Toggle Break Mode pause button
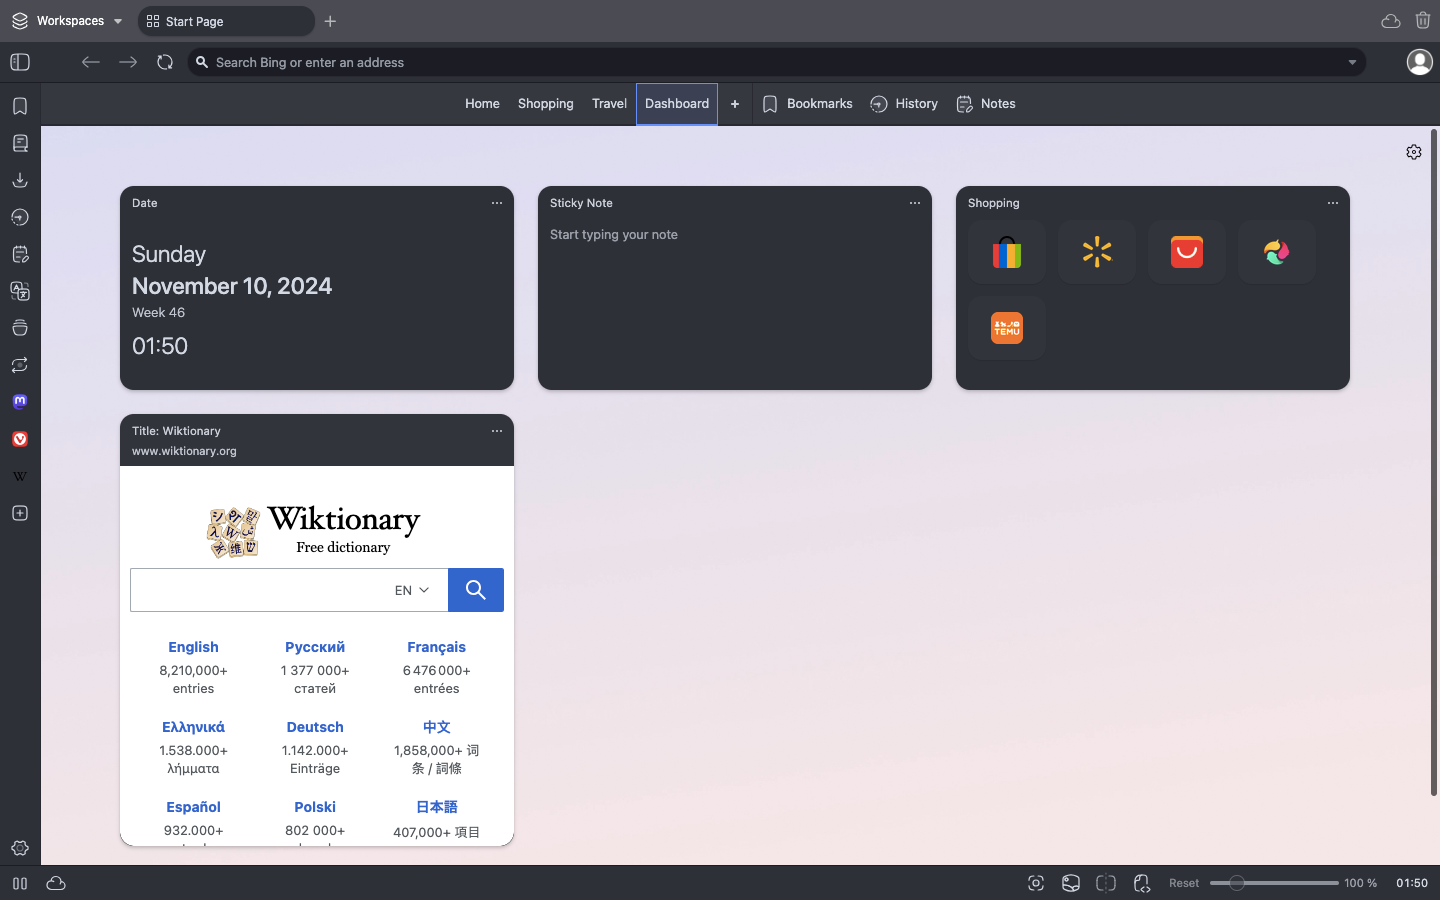 (20, 883)
